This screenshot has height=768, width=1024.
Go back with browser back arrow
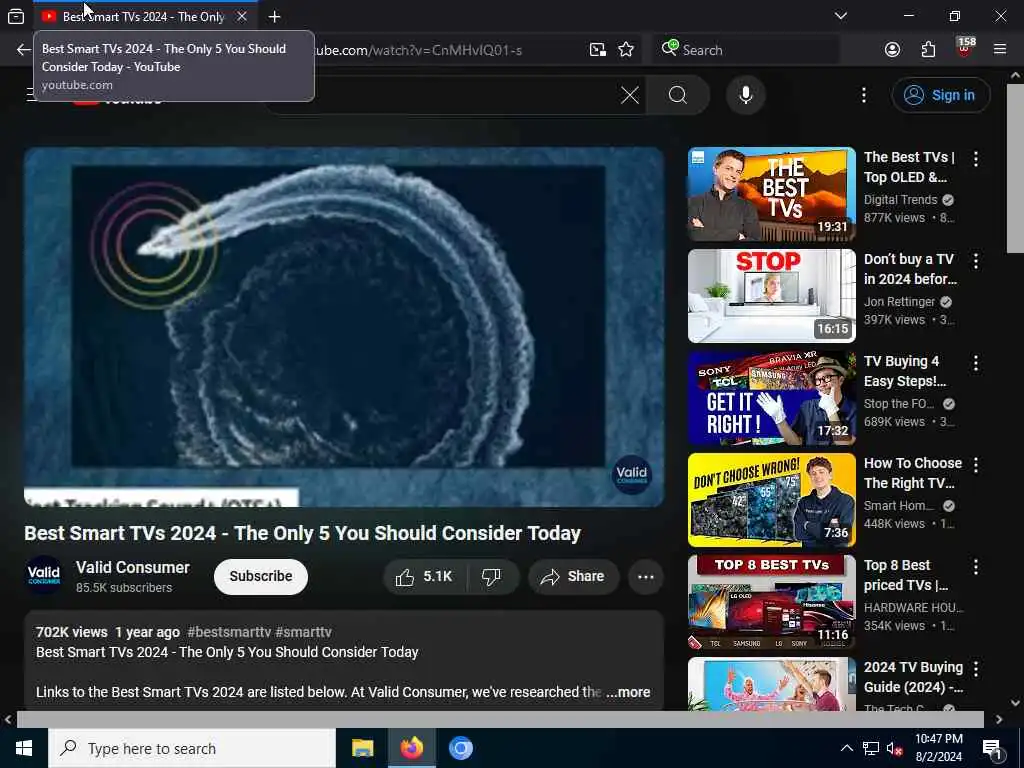click(x=24, y=50)
